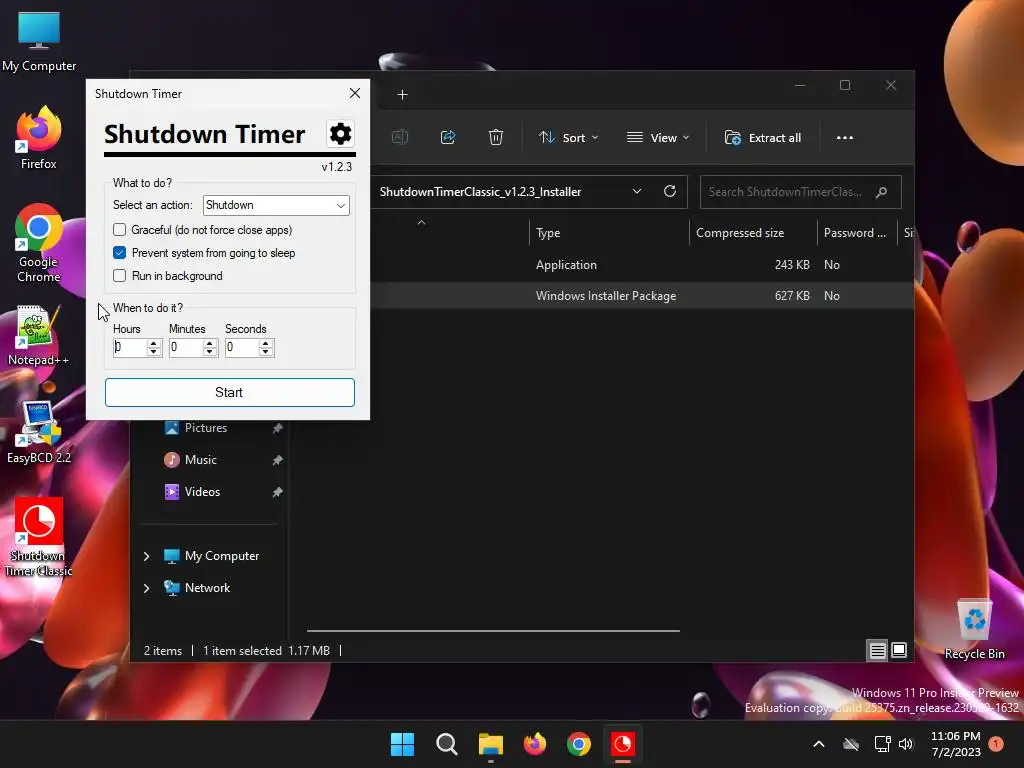The image size is (1024, 768).
Task: Click the Delete trash icon in Explorer
Action: pyautogui.click(x=496, y=137)
